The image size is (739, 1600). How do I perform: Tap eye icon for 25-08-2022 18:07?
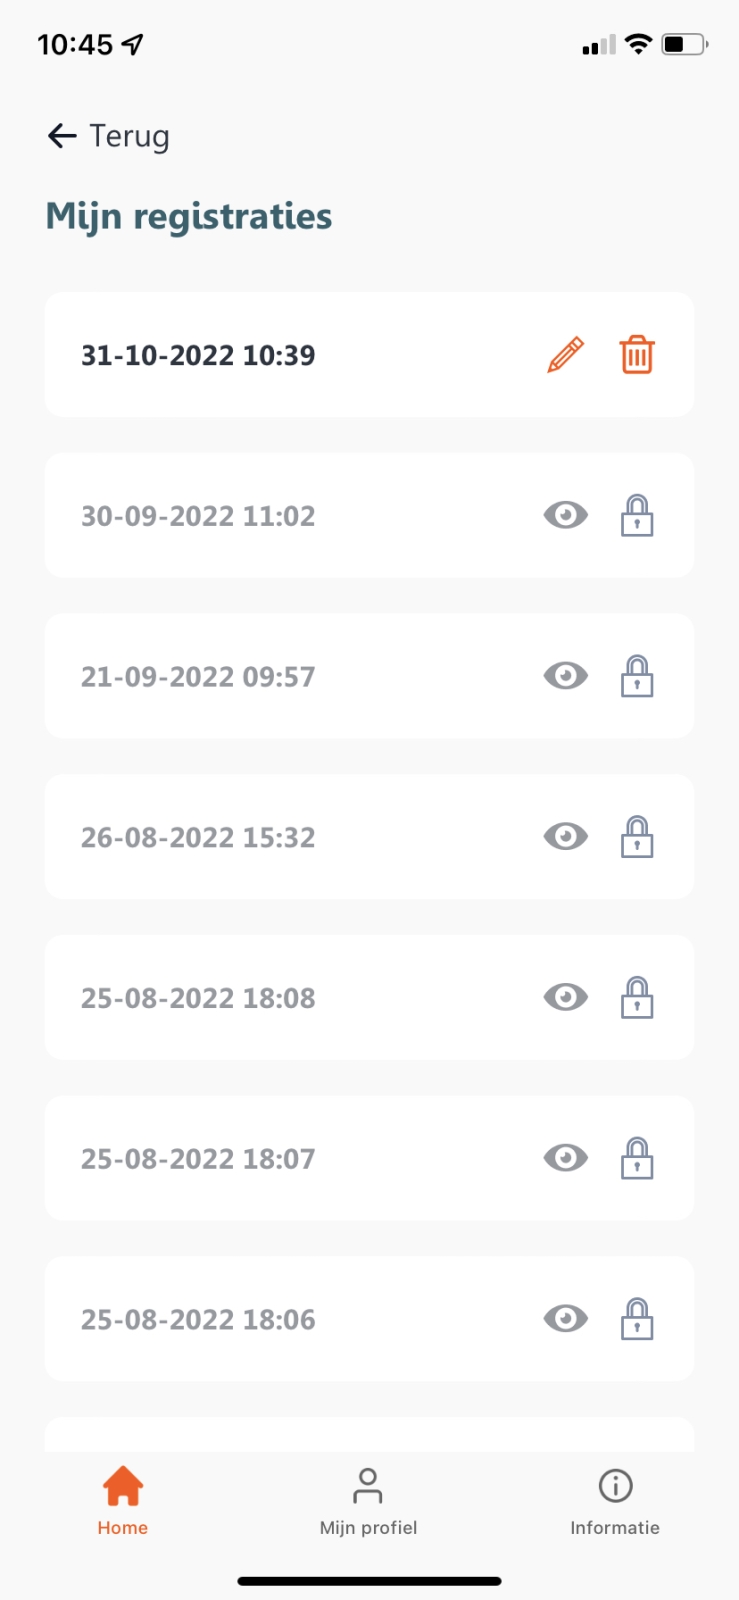tap(565, 1158)
